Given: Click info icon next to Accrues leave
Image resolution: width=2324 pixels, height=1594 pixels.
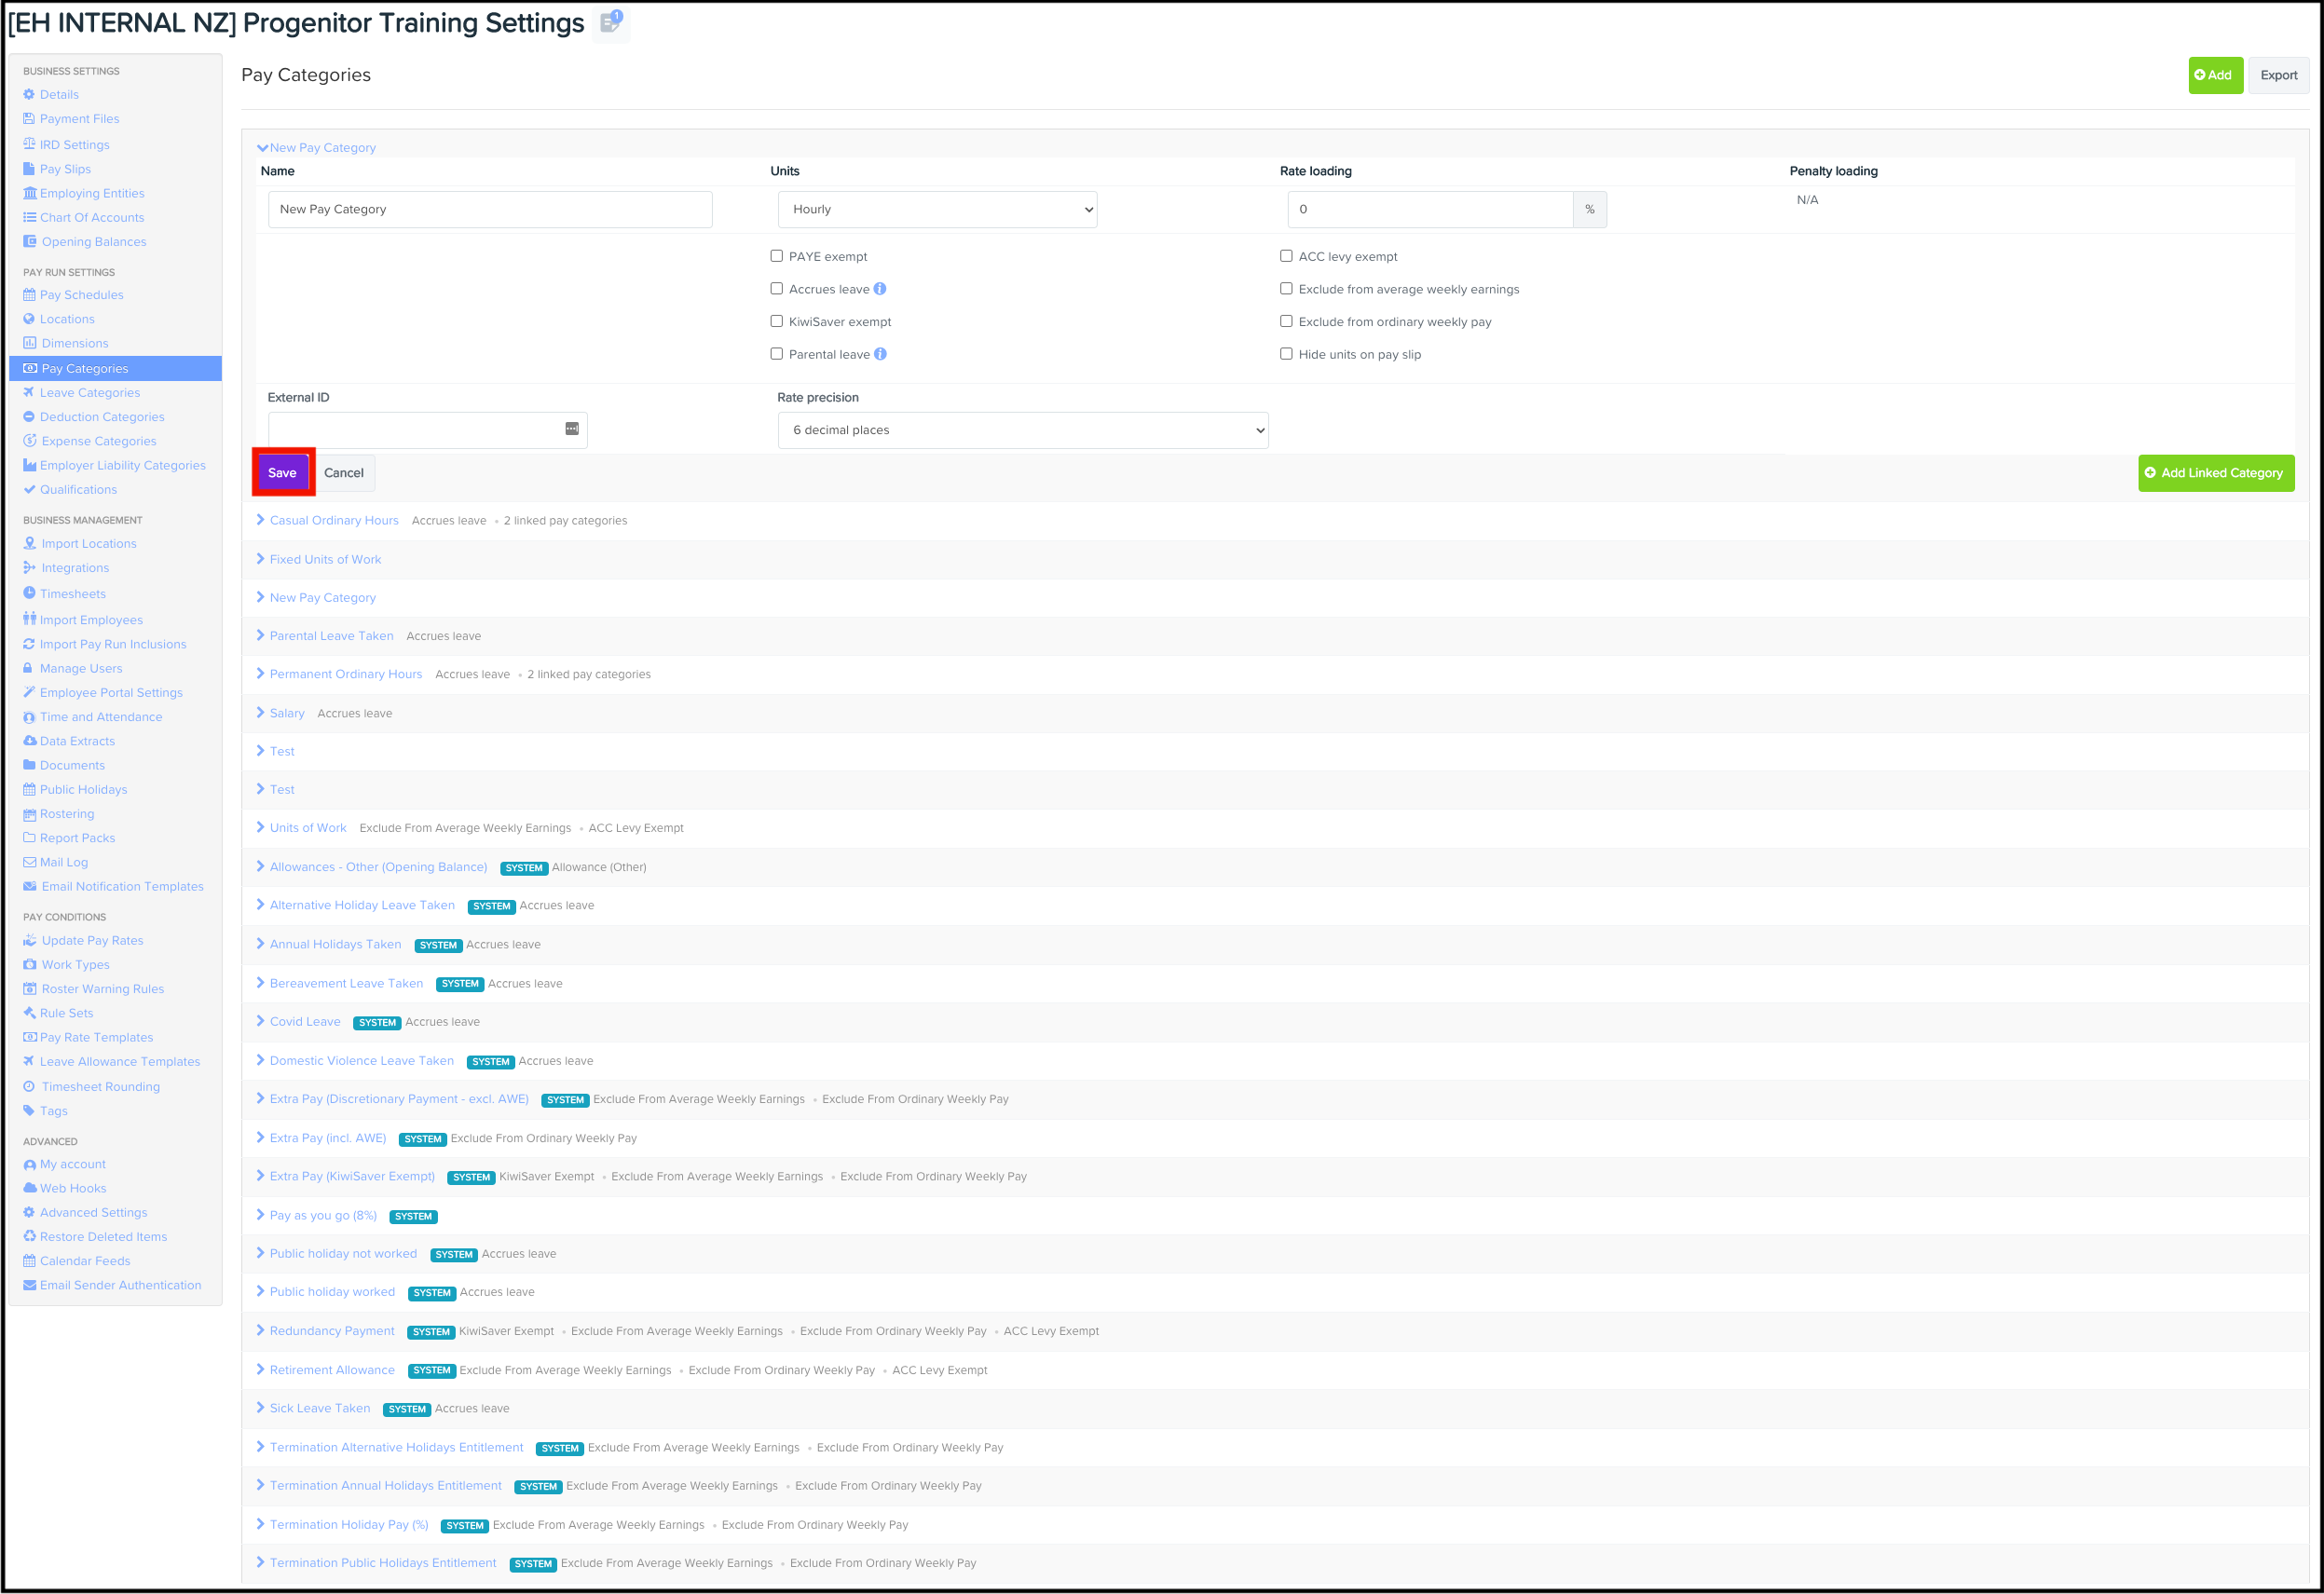Looking at the screenshot, I should 880,289.
